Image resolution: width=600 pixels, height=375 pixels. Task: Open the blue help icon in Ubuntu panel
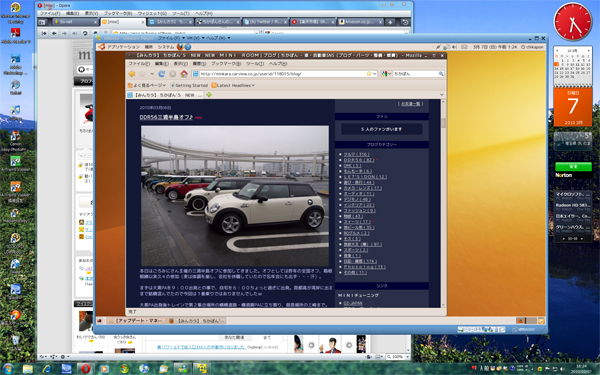[188, 47]
